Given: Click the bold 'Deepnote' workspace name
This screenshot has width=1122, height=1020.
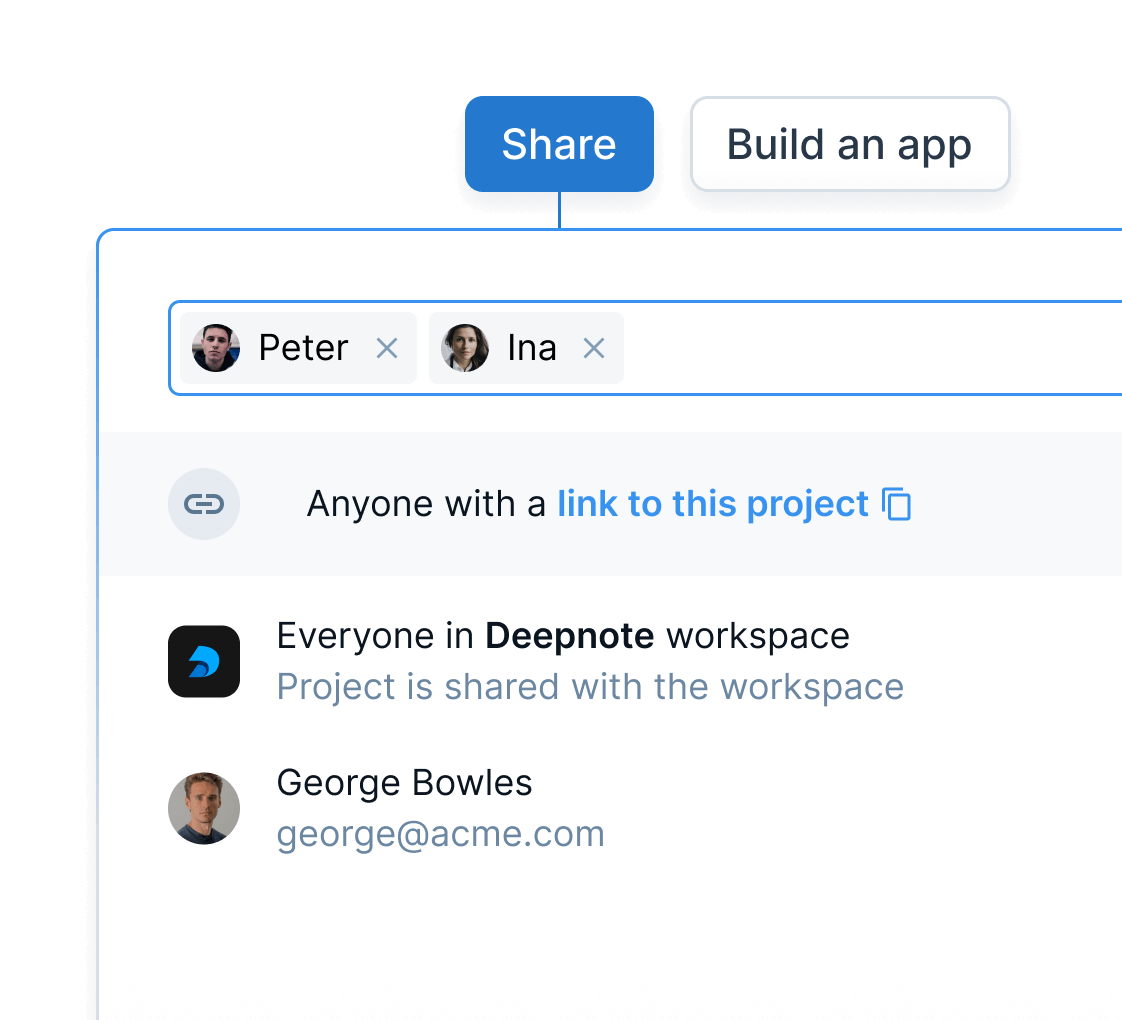Looking at the screenshot, I should tap(569, 636).
